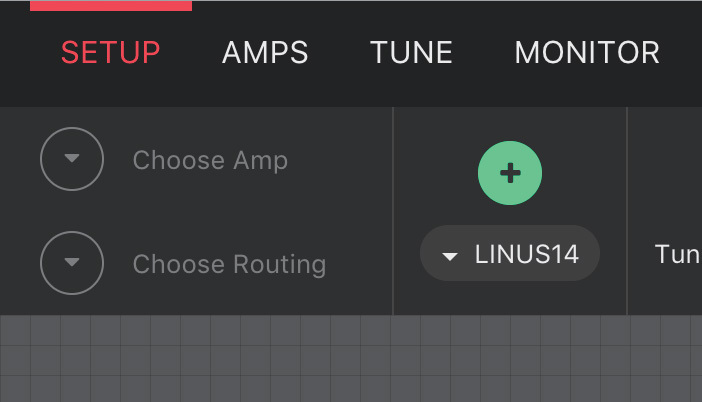Click the grid canvas below Choose Routing
The height and width of the screenshot is (402, 702).
coord(229,358)
